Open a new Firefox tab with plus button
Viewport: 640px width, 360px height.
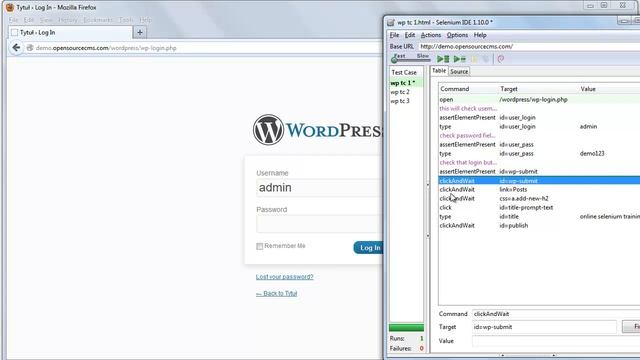click(x=140, y=32)
